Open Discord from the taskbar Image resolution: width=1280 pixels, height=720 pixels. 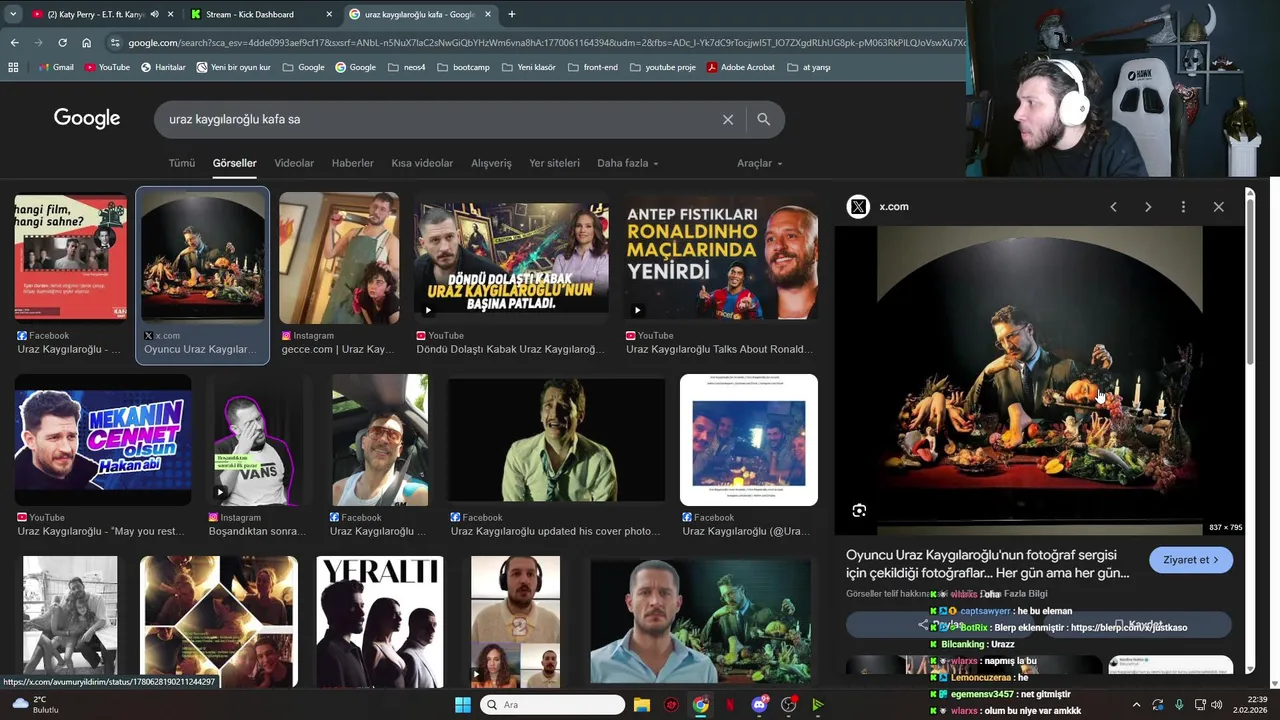click(760, 705)
